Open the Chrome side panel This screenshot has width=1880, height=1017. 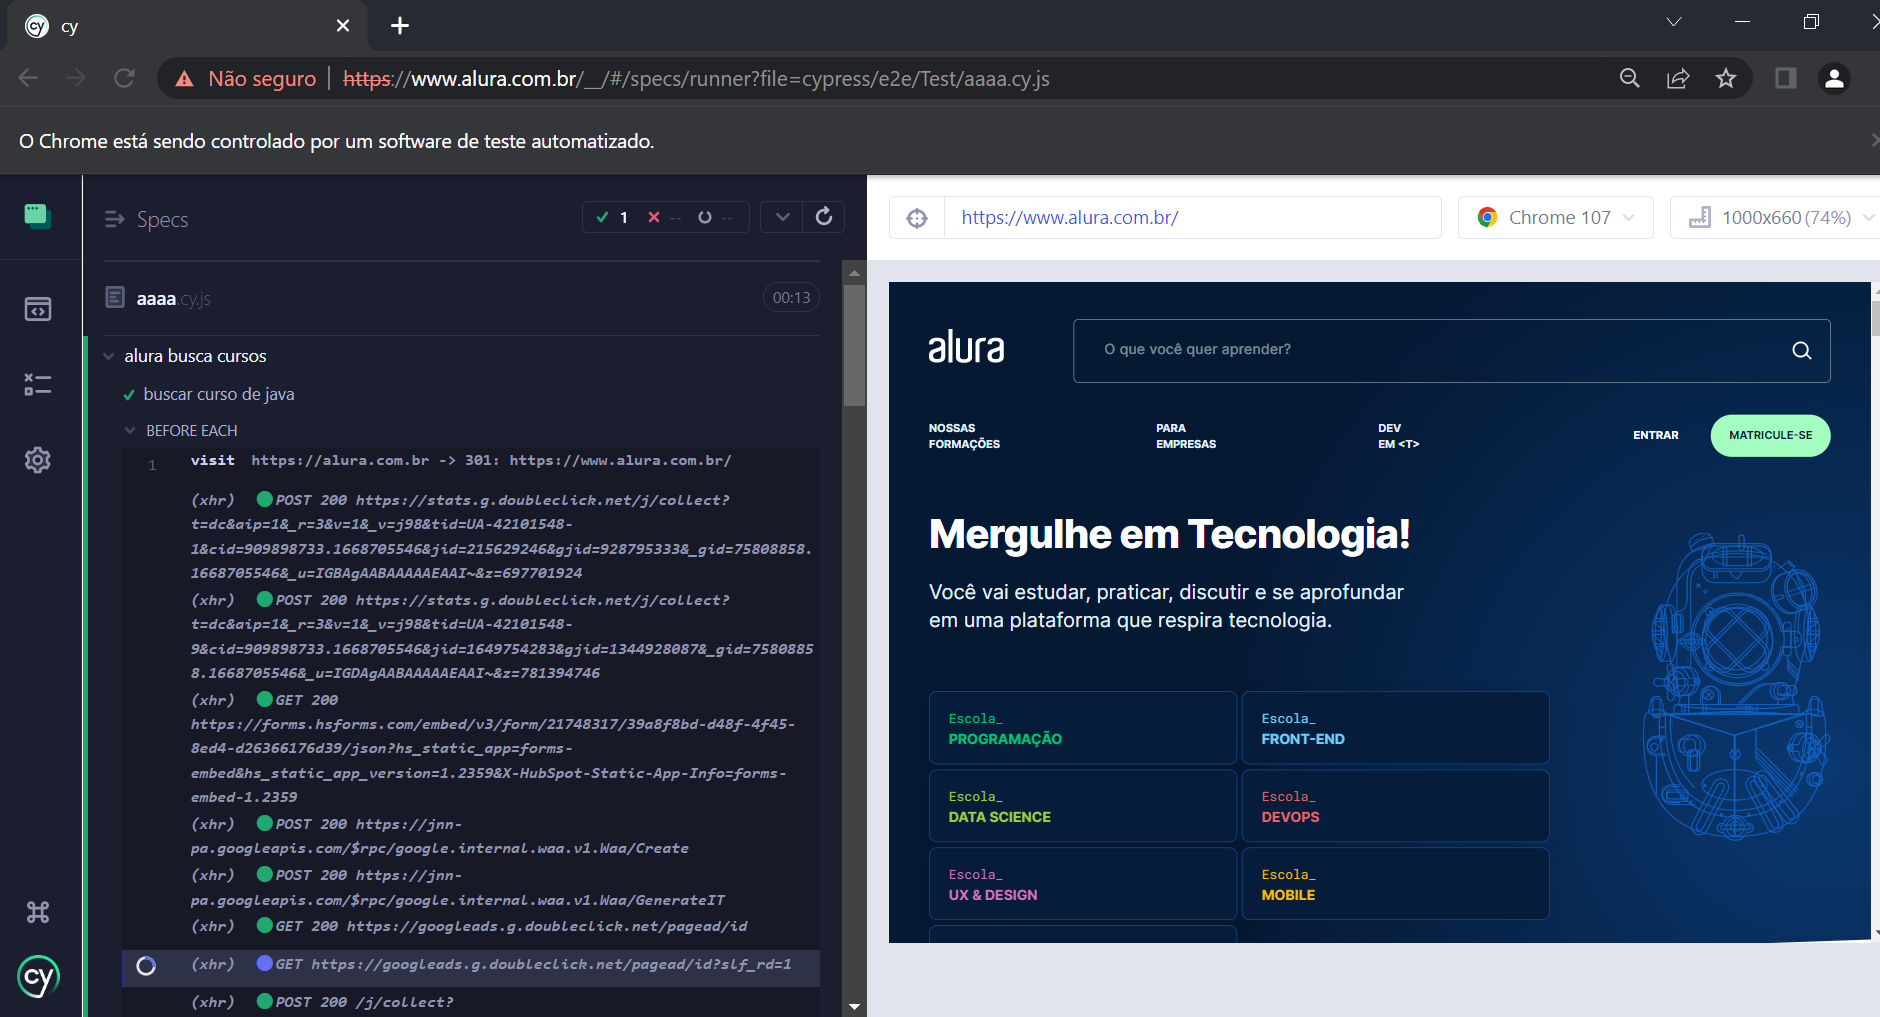[x=1786, y=78]
